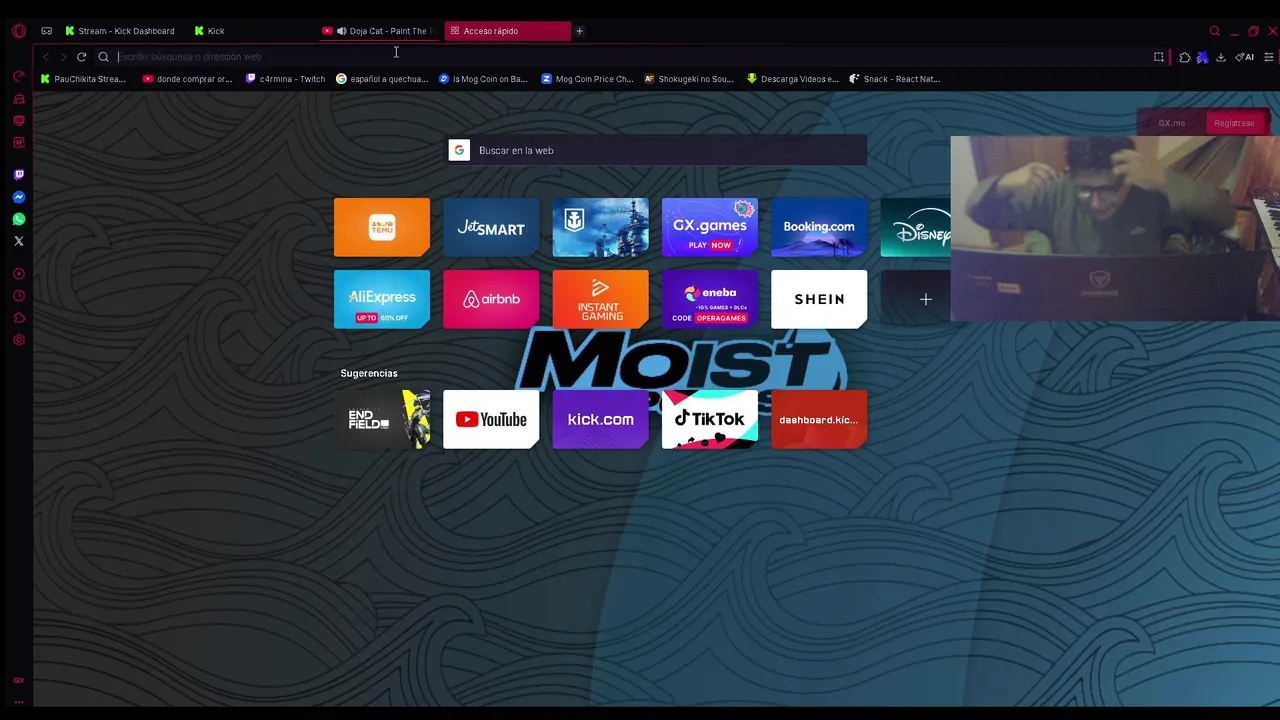This screenshot has height=720, width=1280.
Task: Open the Booking.com speed dial tile
Action: (x=819, y=227)
